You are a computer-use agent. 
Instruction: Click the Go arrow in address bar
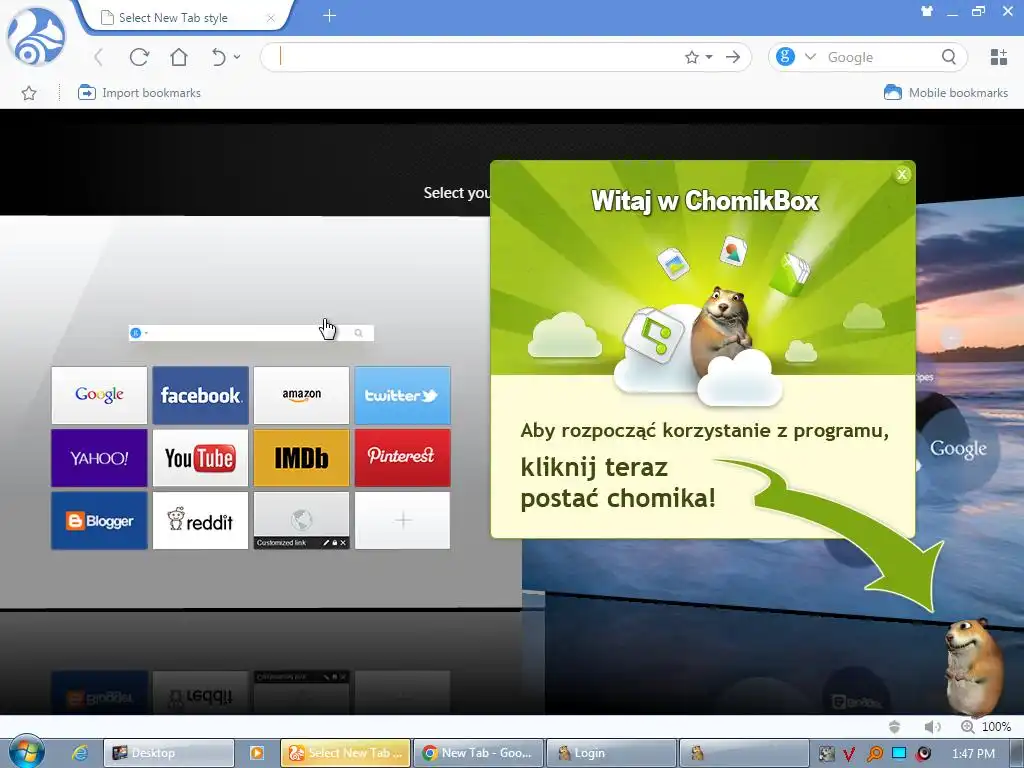[733, 57]
